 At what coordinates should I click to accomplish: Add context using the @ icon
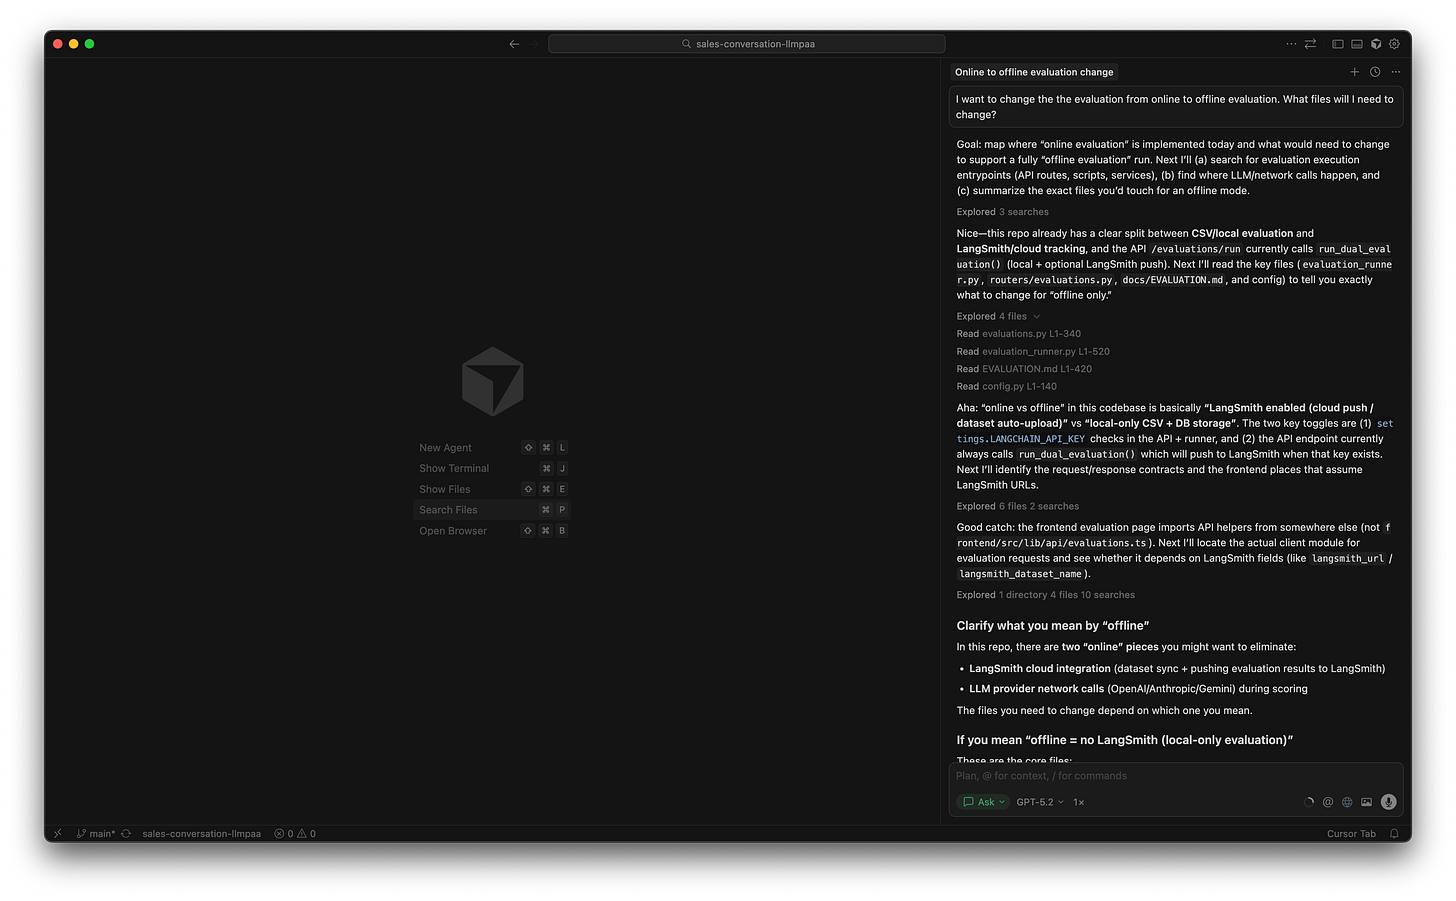pyautogui.click(x=1328, y=801)
